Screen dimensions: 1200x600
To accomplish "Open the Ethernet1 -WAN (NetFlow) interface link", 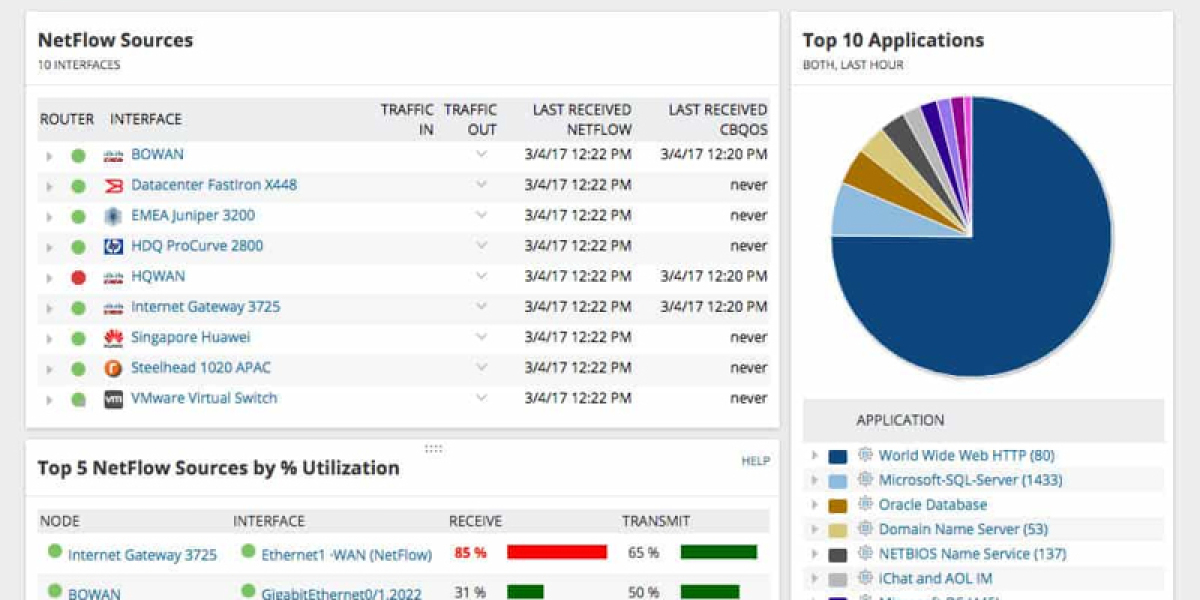I will (346, 554).
